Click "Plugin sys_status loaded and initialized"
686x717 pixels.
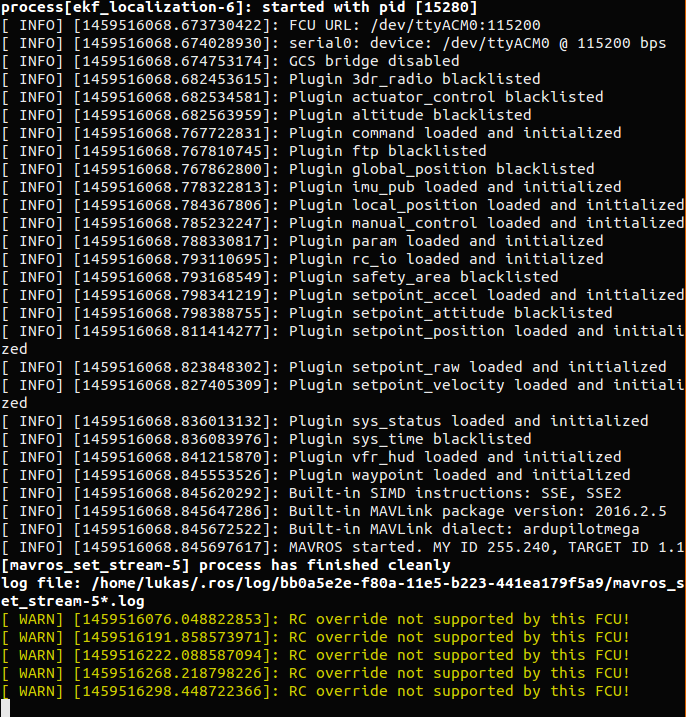[x=468, y=421]
